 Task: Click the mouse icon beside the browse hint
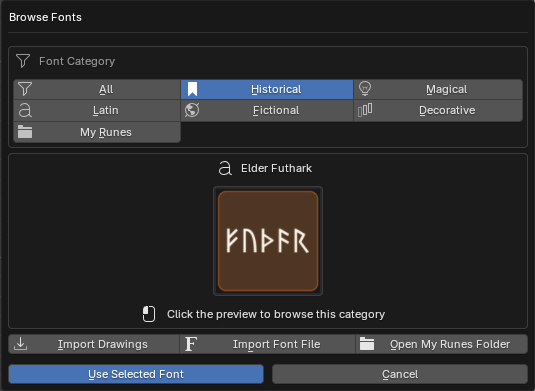click(x=149, y=314)
